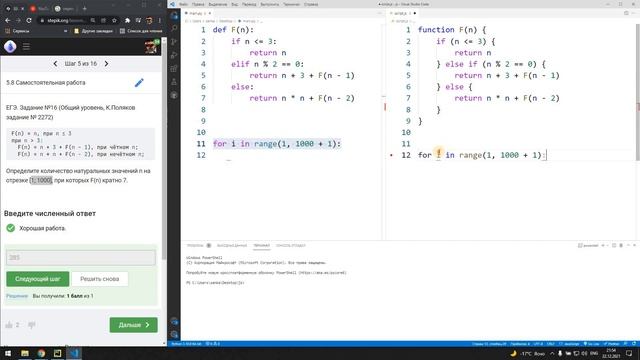Open the Accounts icon in VS Code activity bar
This screenshot has height=360, width=640.
pos(174,321)
